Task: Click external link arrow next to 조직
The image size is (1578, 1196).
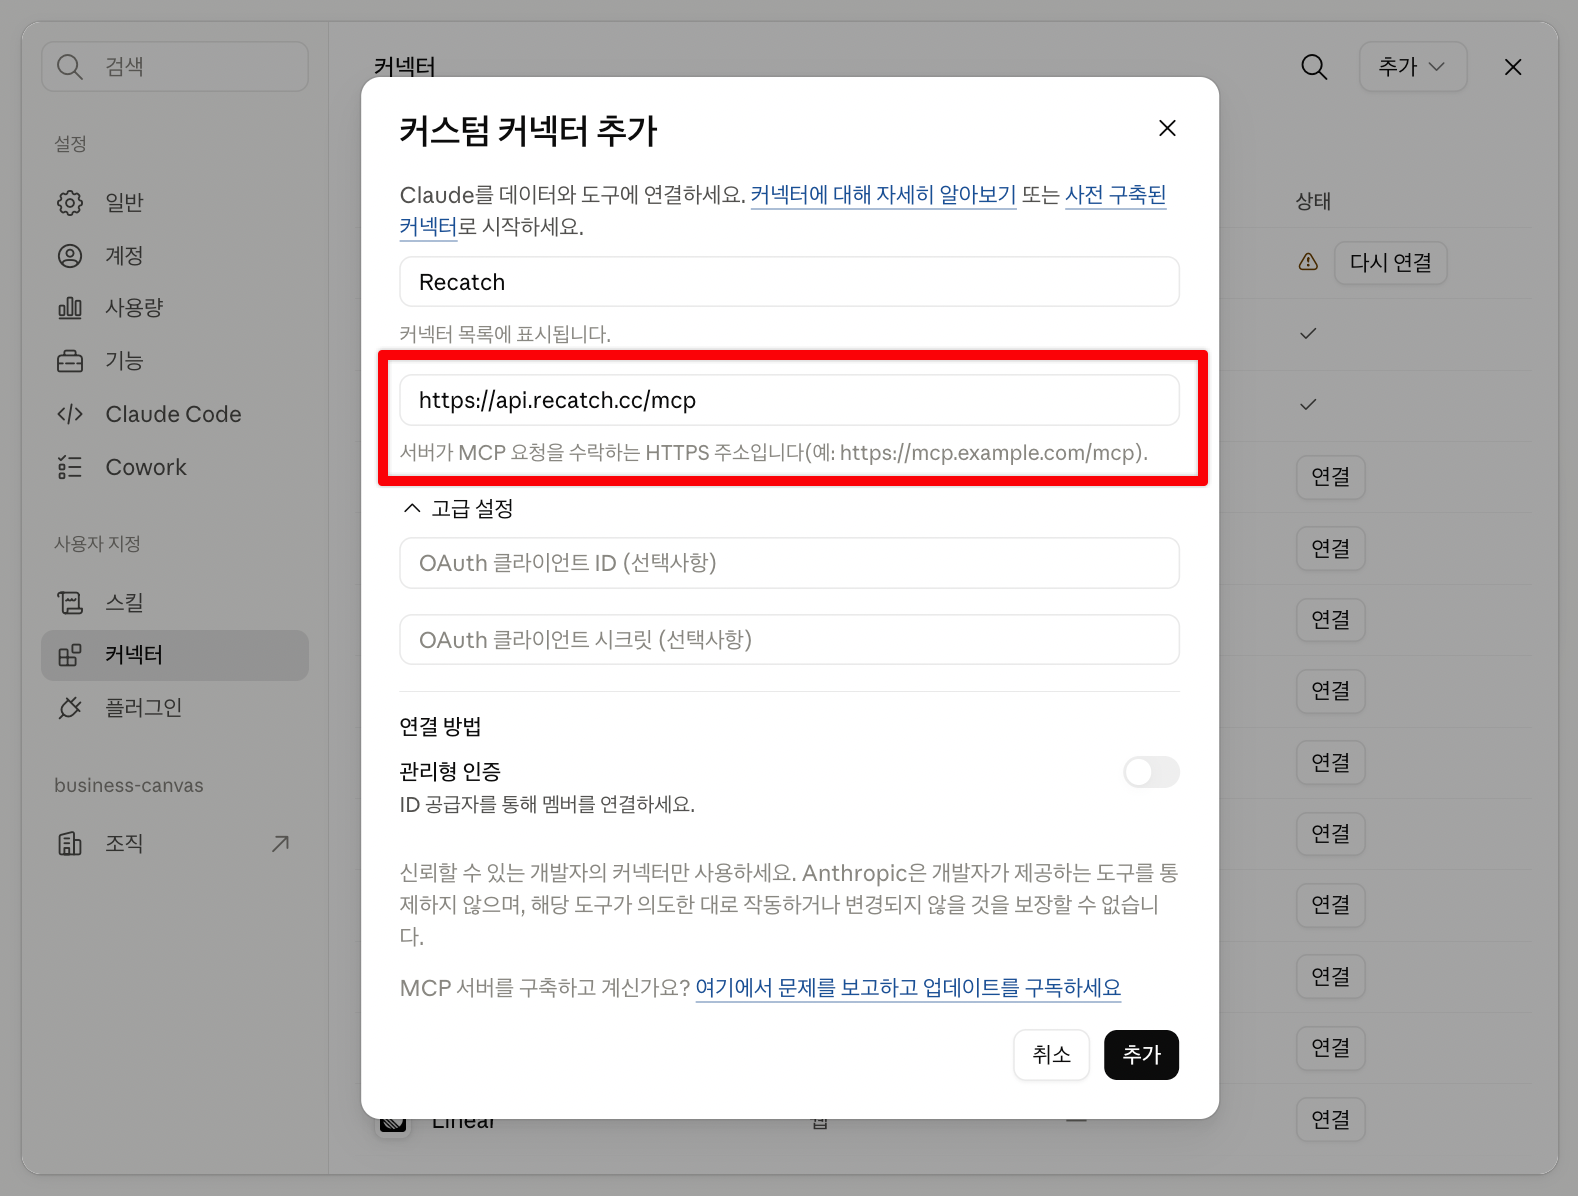Action: click(281, 844)
